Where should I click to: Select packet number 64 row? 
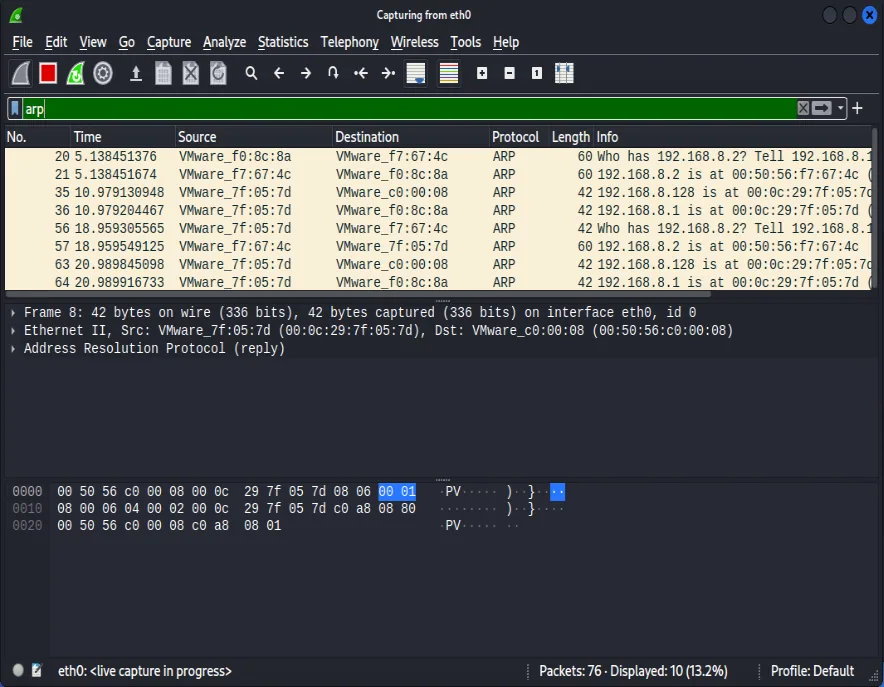click(x=437, y=282)
